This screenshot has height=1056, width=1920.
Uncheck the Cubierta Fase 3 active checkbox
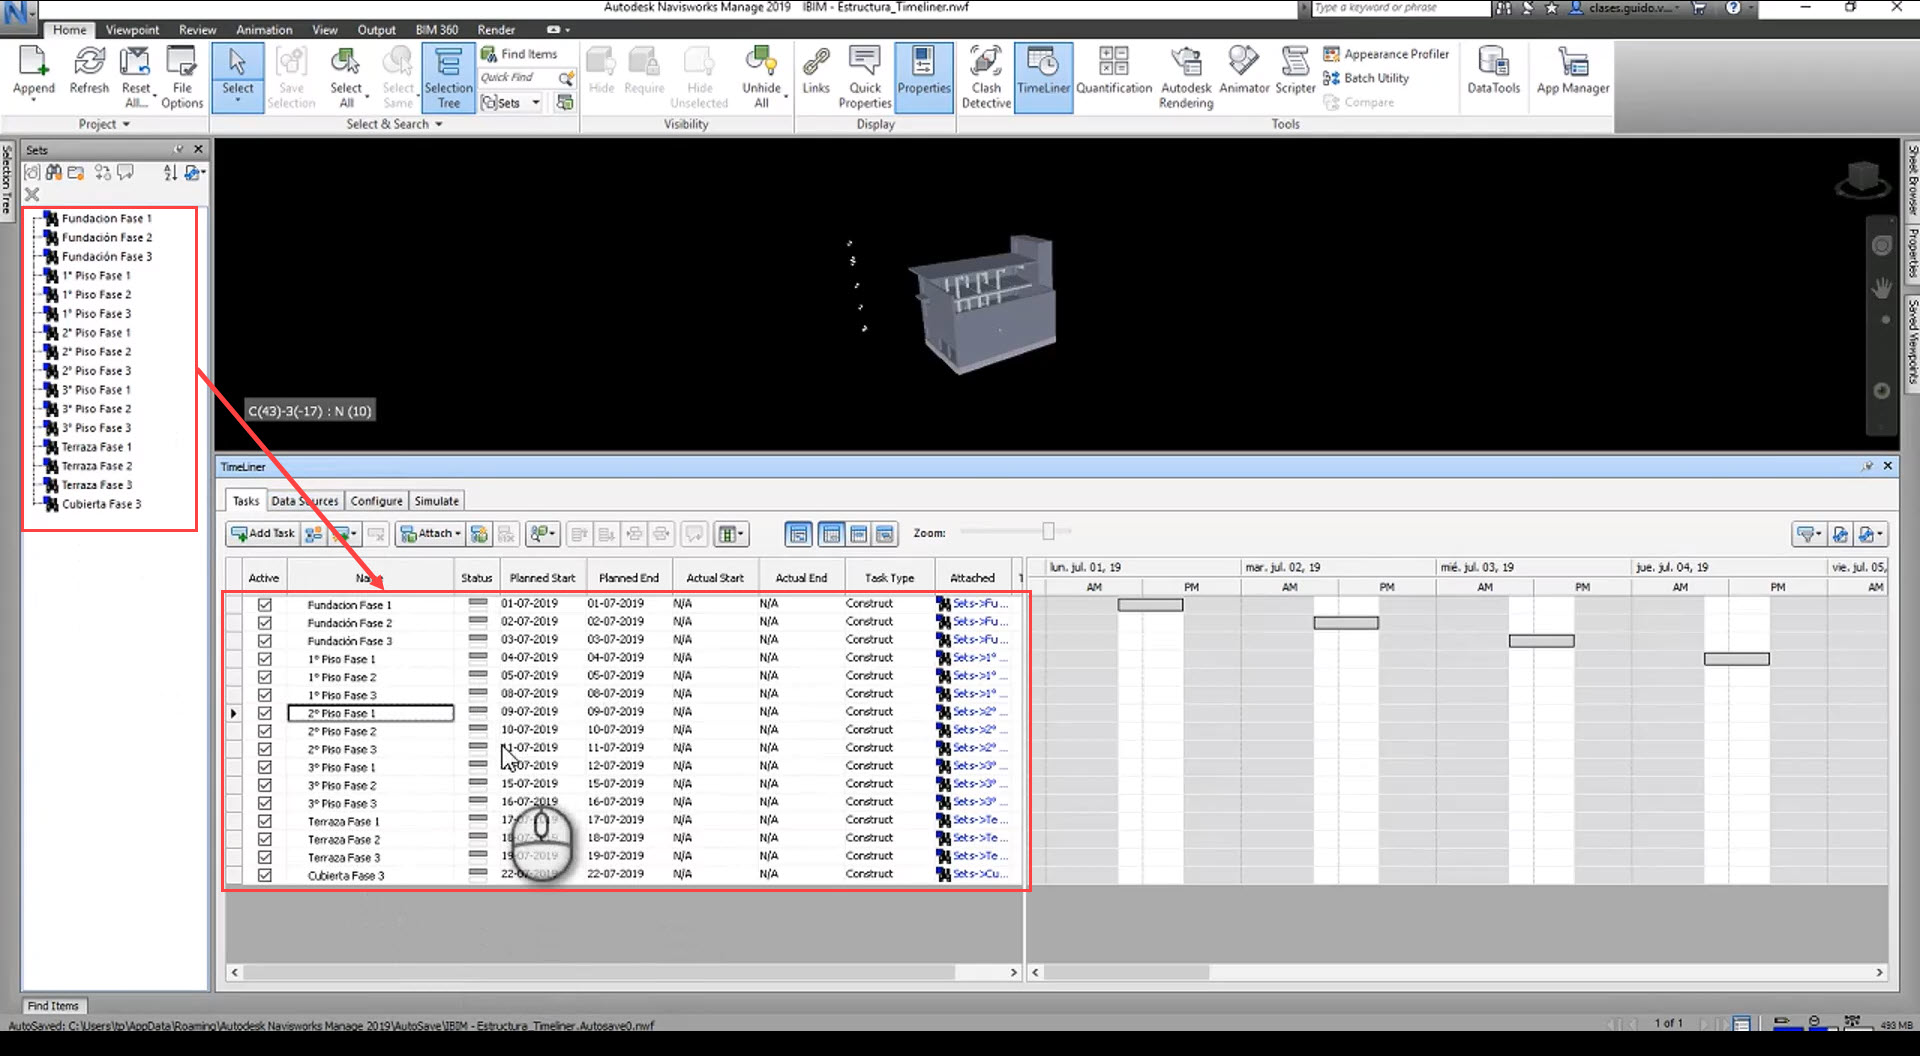click(264, 874)
